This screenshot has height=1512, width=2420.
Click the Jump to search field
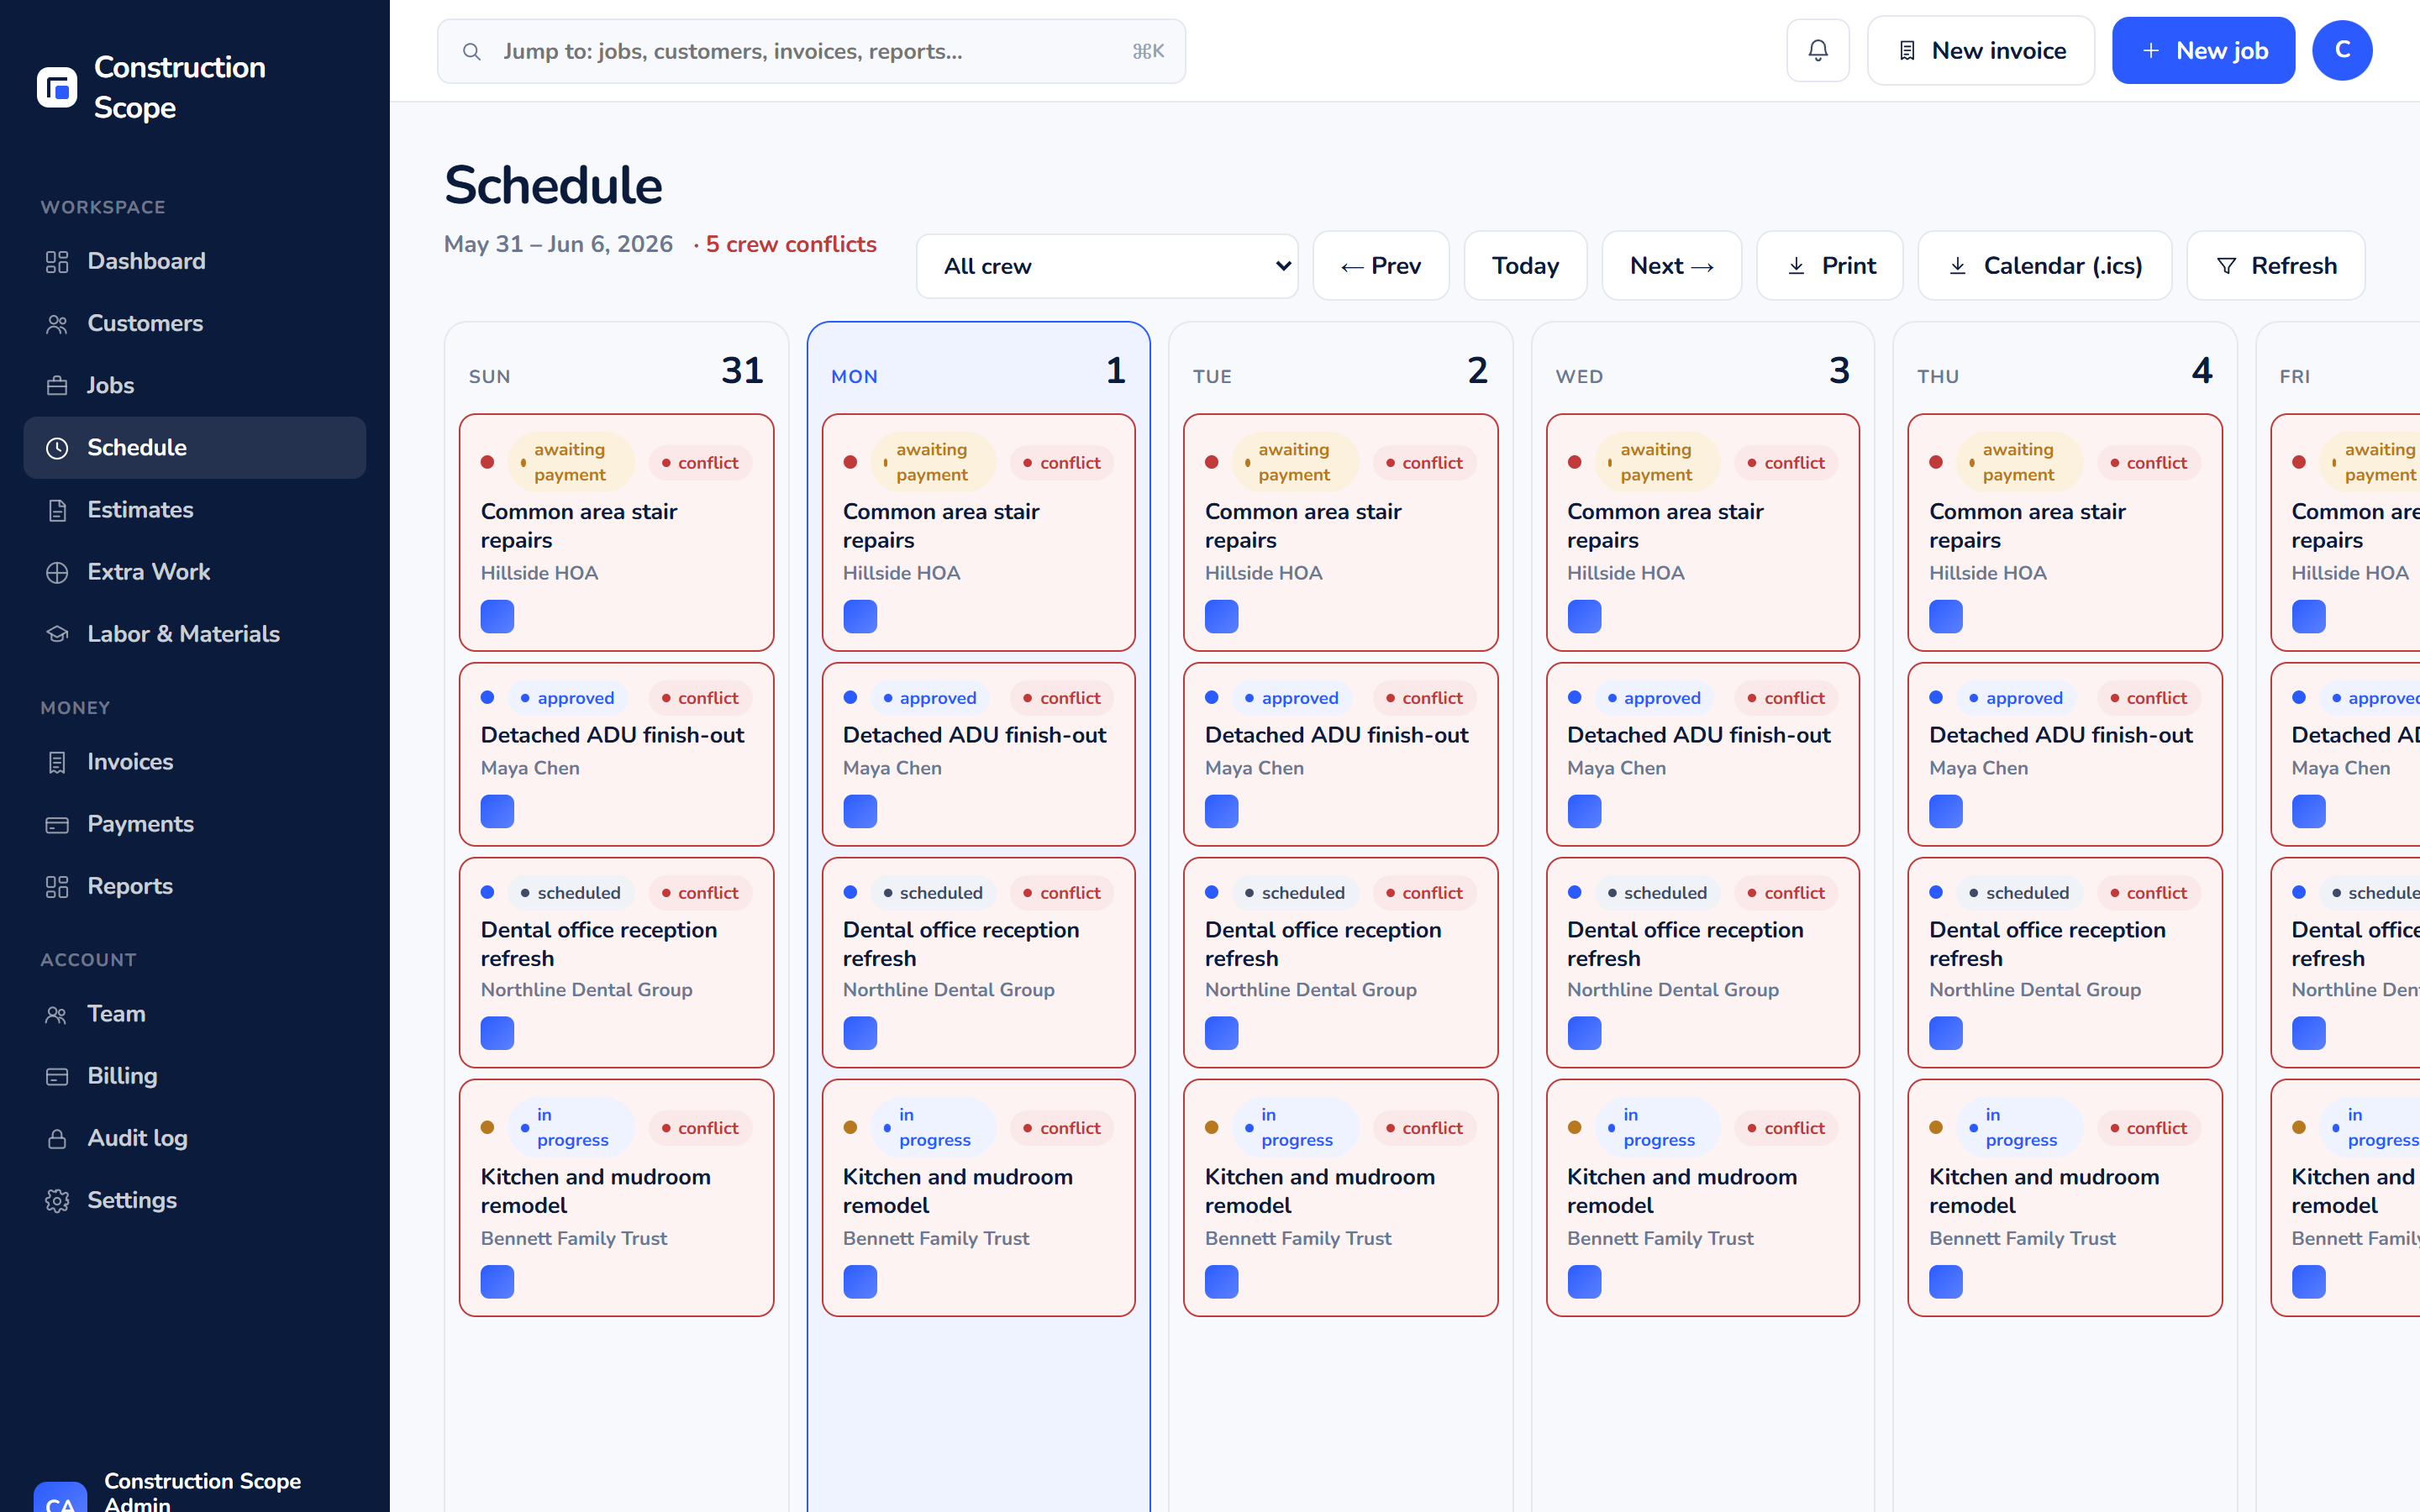click(811, 51)
